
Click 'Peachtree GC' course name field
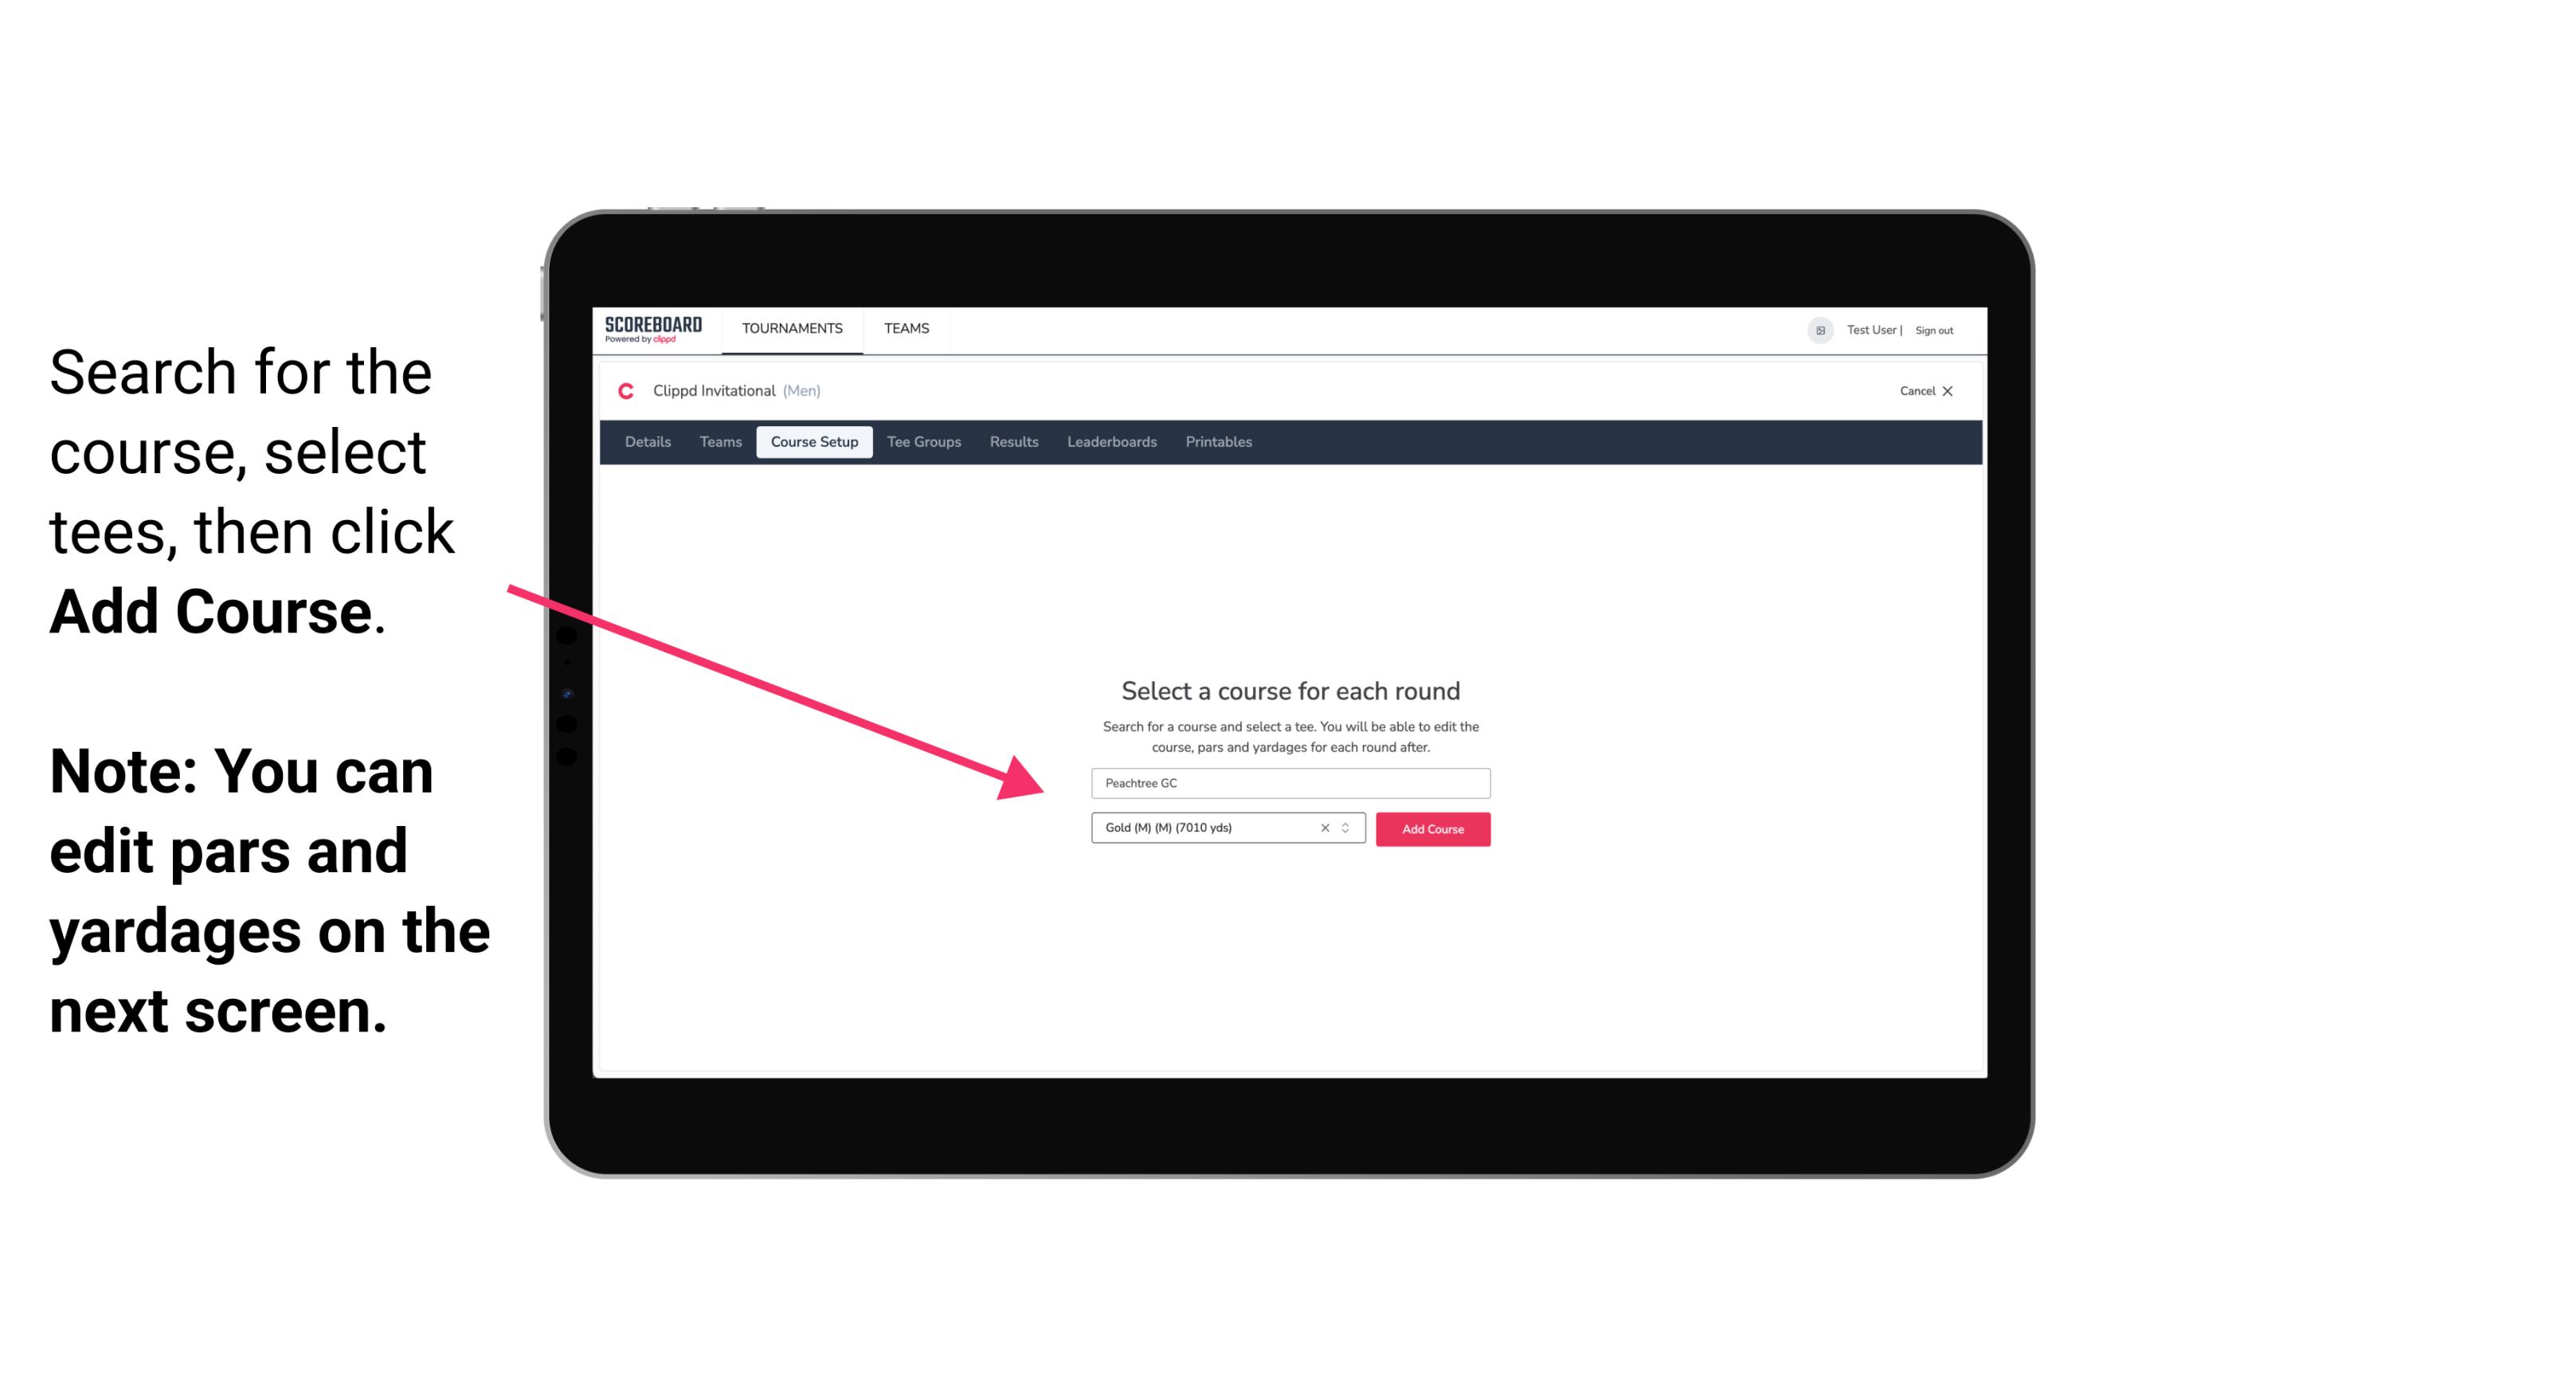[1290, 781]
